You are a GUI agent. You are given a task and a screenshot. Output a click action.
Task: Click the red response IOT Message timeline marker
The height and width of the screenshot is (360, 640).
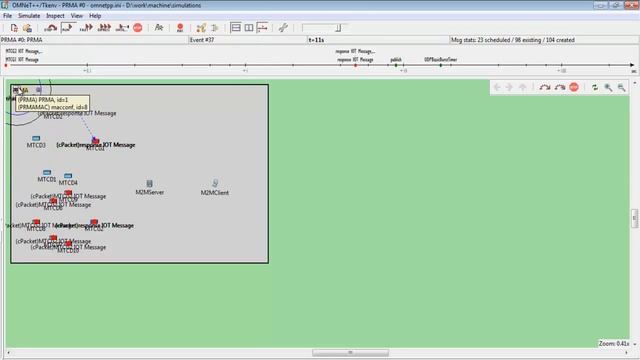click(x=356, y=65)
